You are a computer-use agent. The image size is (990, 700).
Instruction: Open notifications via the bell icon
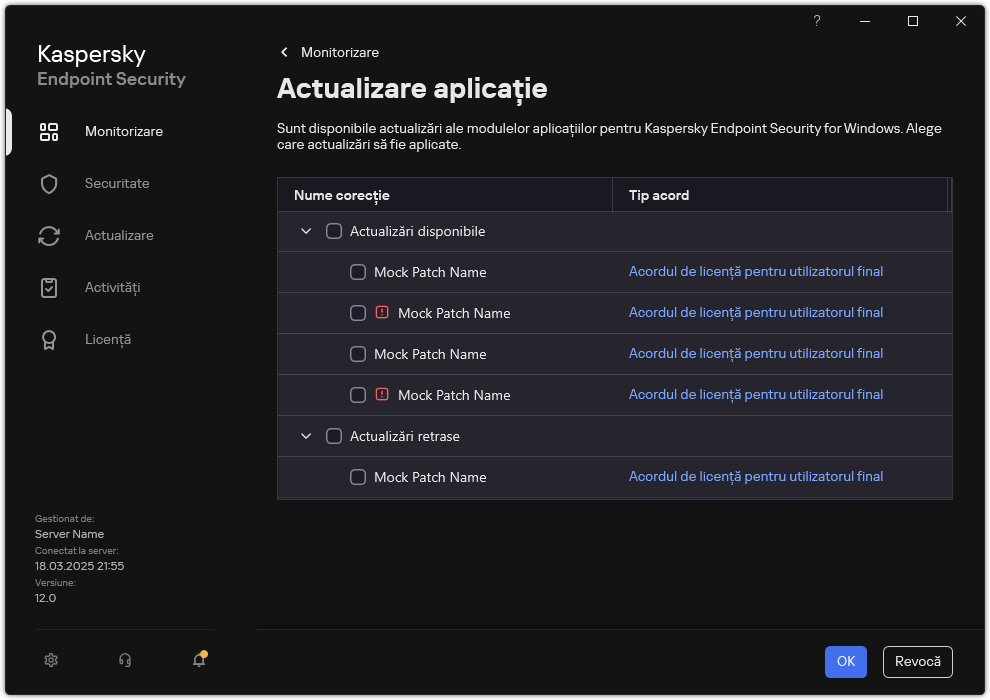198,661
